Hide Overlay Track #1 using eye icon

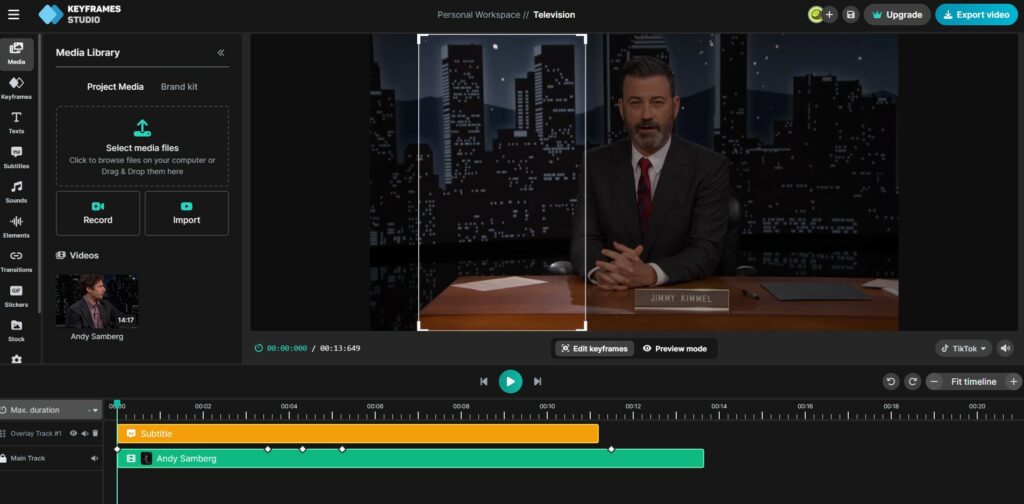pos(73,433)
